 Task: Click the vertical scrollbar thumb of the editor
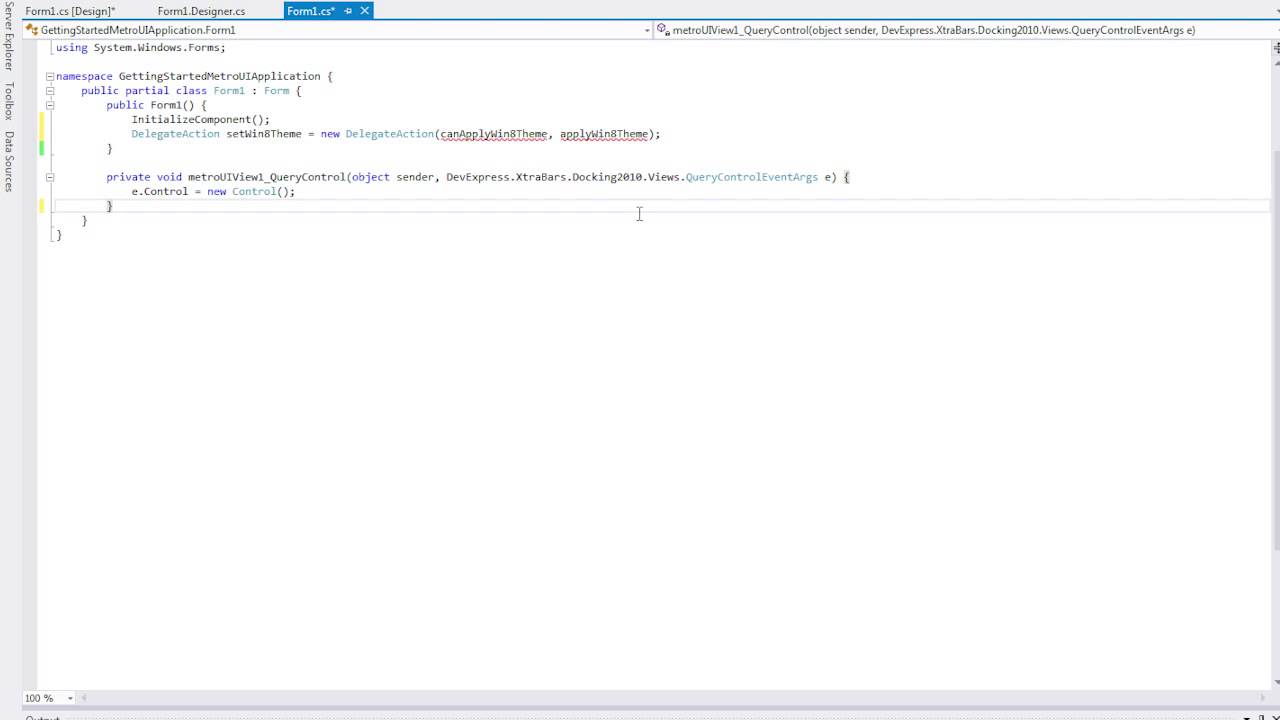tap(1276, 350)
